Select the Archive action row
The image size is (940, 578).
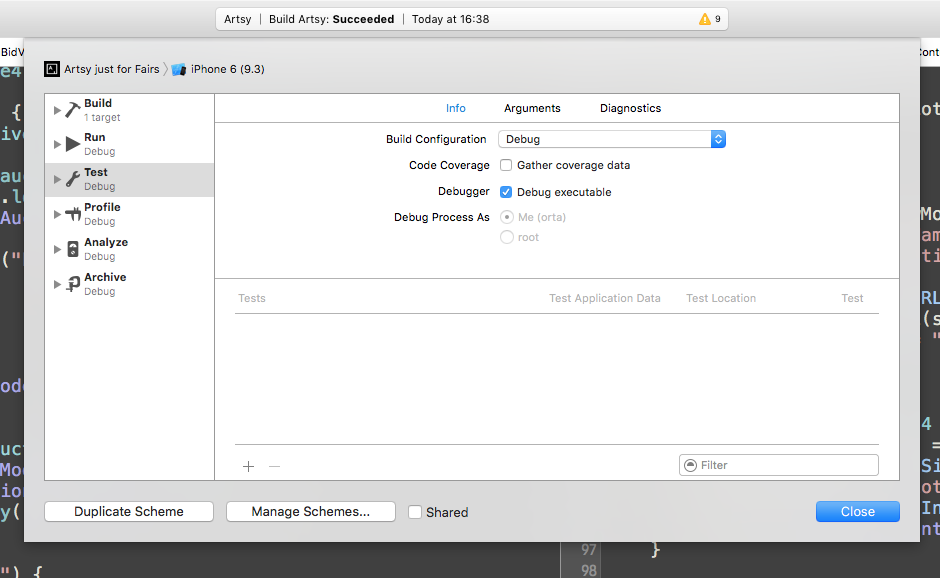point(129,284)
